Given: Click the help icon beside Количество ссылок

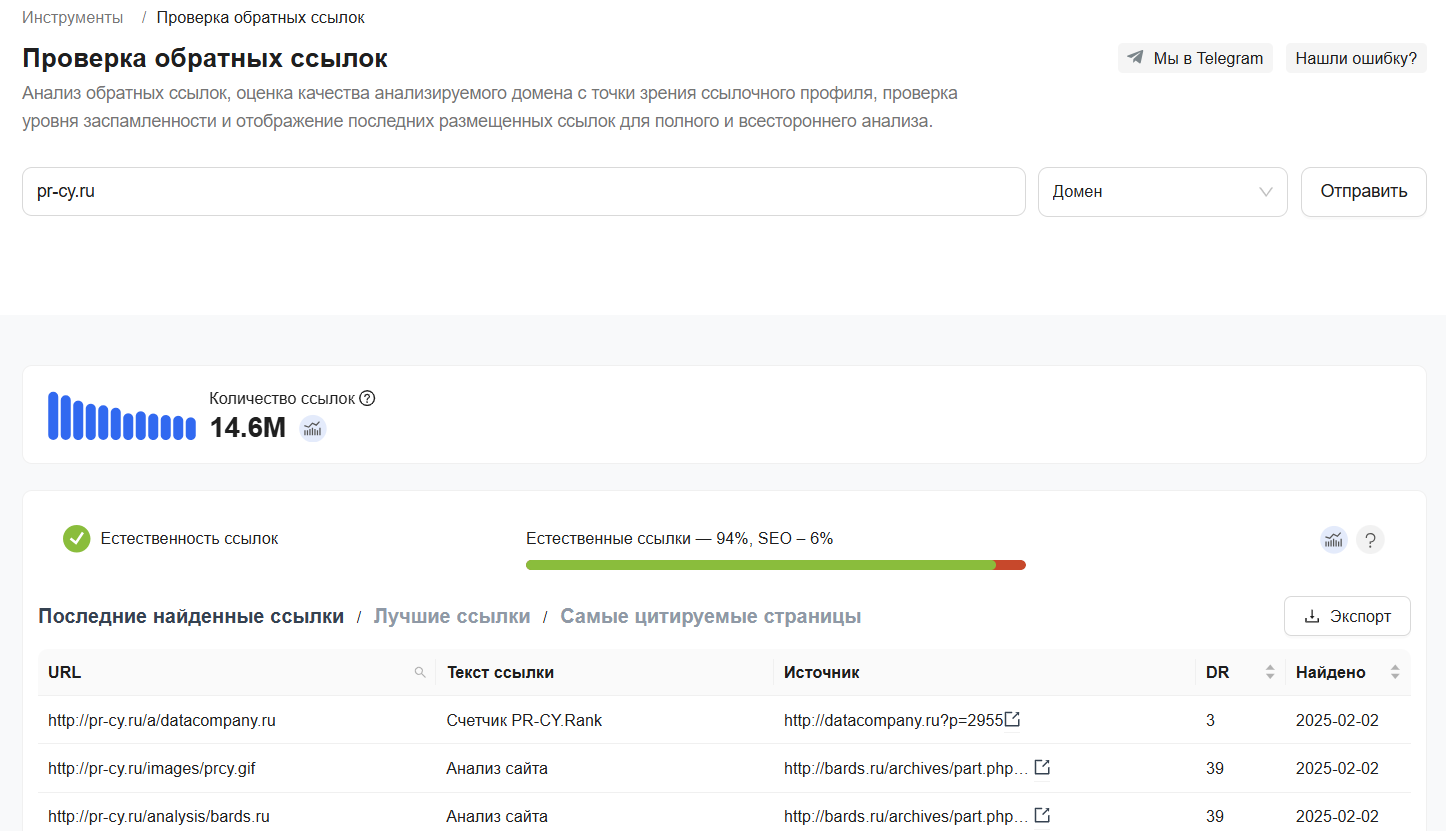Looking at the screenshot, I should [x=367, y=398].
